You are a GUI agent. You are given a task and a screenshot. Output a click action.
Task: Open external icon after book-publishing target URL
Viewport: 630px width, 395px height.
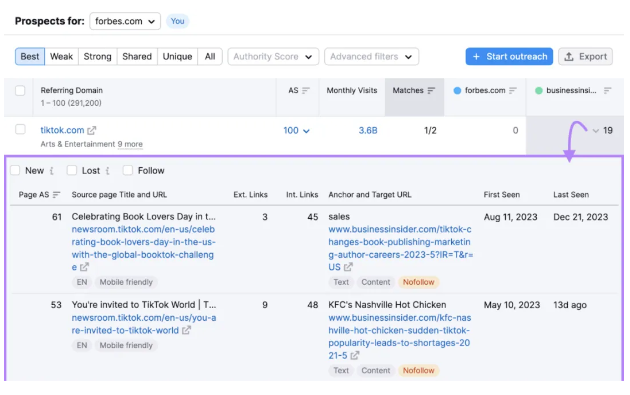(348, 267)
